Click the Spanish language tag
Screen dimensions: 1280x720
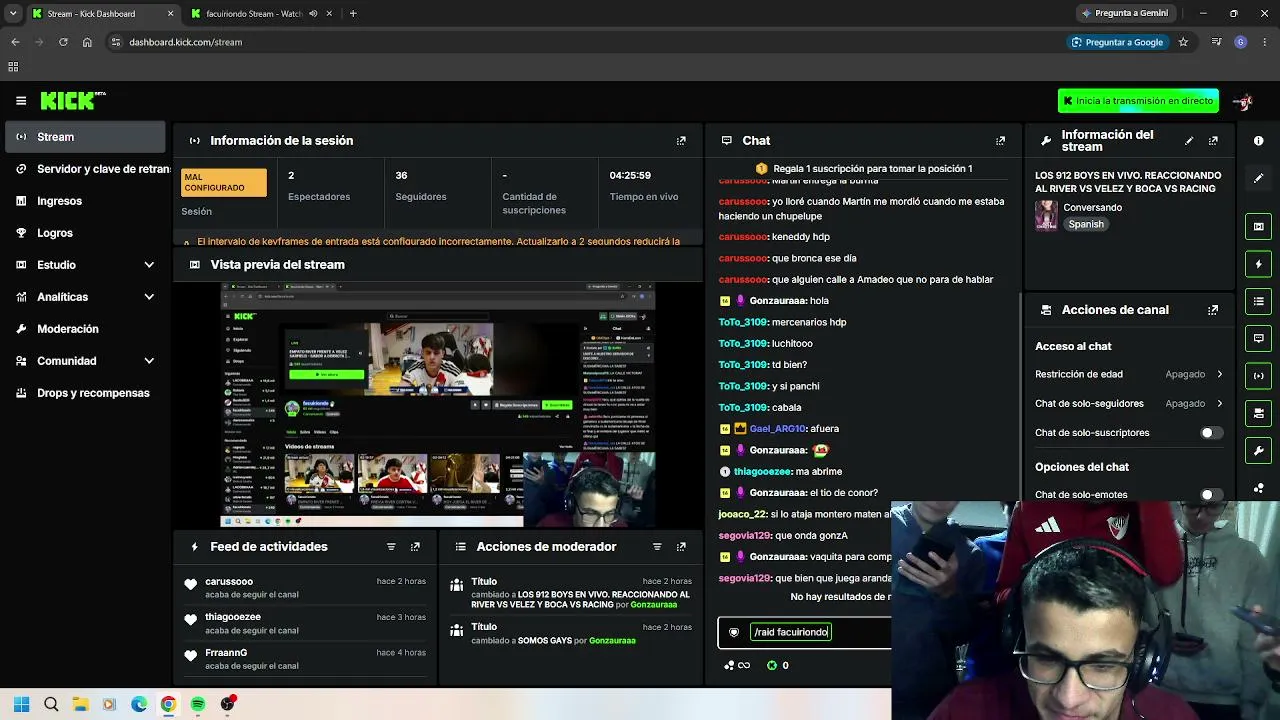tap(1086, 225)
